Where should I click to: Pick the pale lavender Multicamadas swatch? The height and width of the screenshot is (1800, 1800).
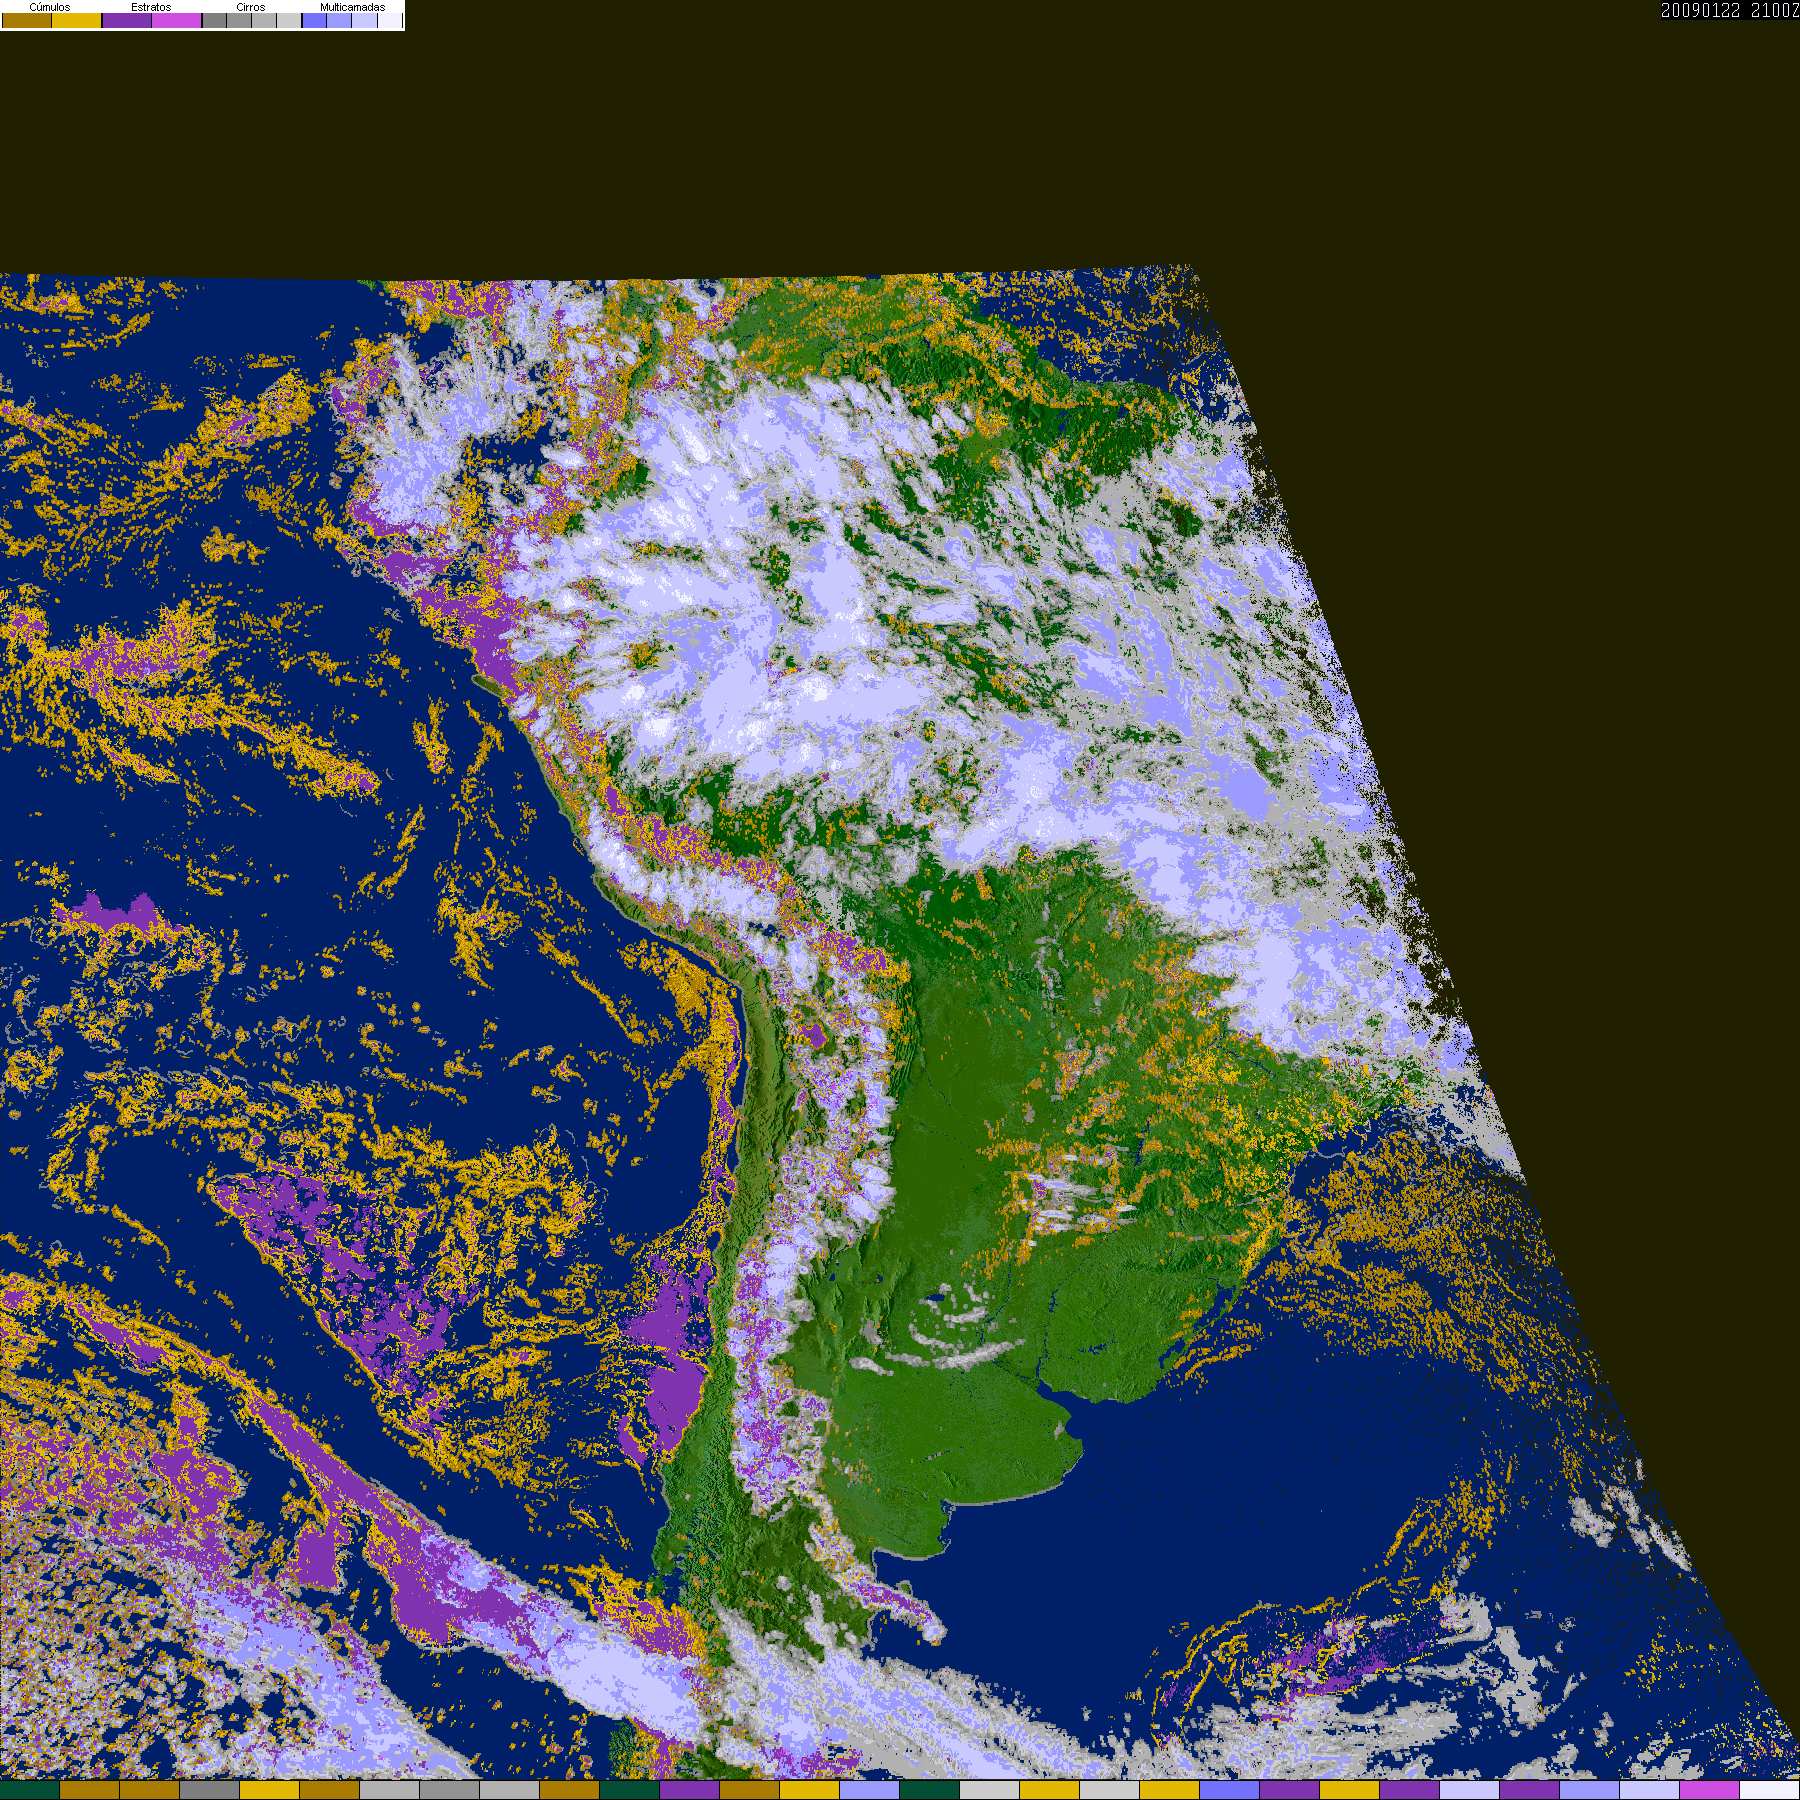[x=364, y=20]
